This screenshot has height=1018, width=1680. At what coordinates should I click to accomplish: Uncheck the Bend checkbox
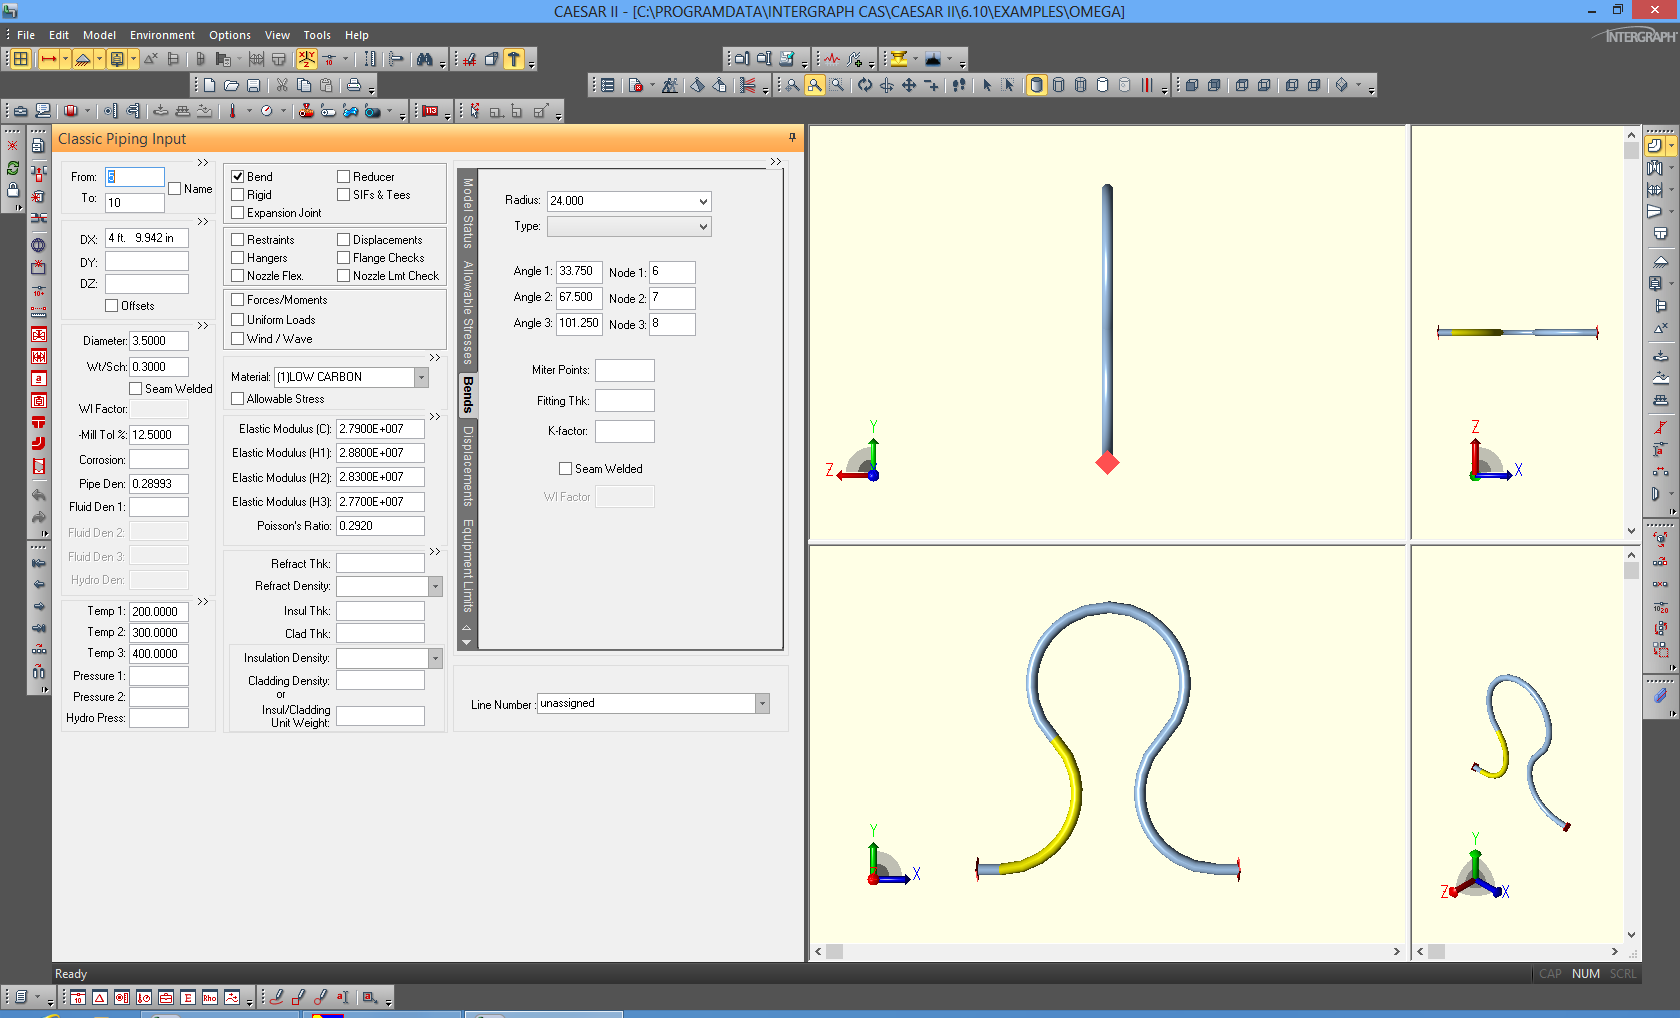[x=238, y=177]
